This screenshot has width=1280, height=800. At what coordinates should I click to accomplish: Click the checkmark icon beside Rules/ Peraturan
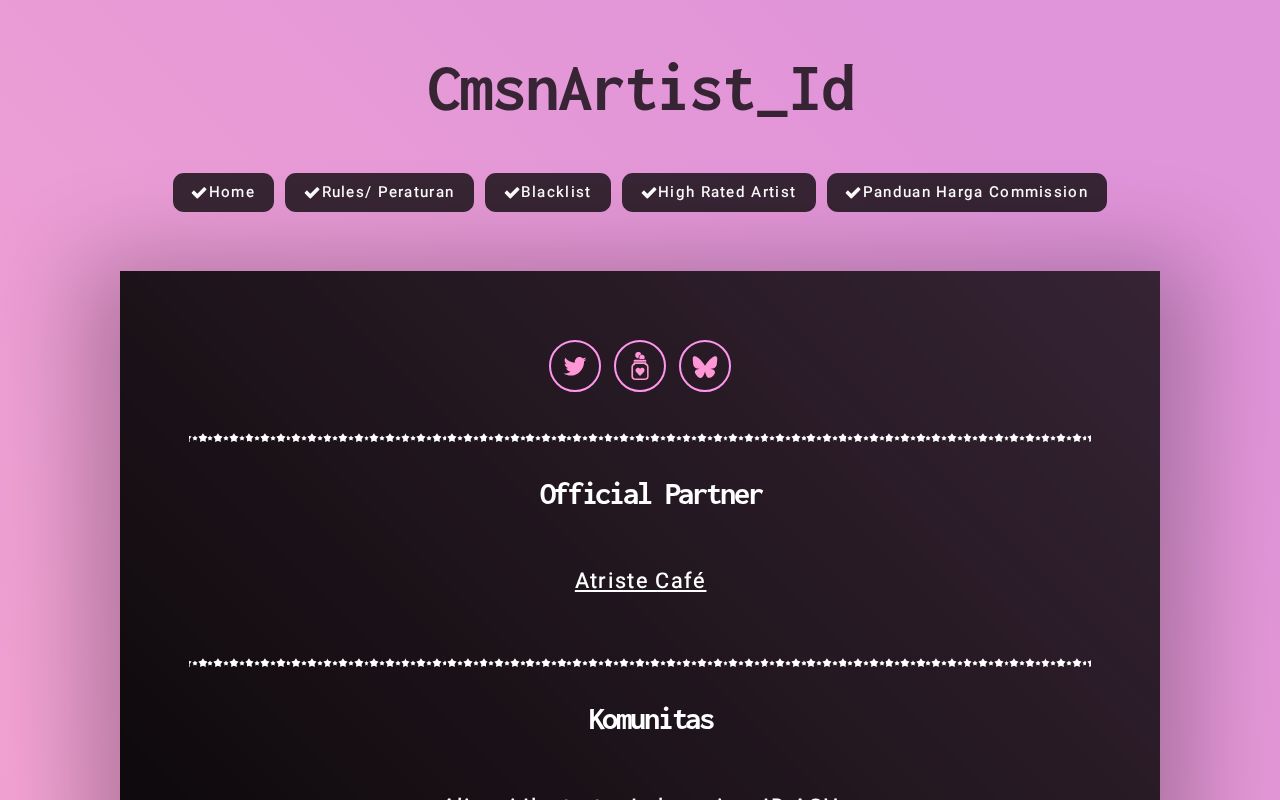coord(312,192)
